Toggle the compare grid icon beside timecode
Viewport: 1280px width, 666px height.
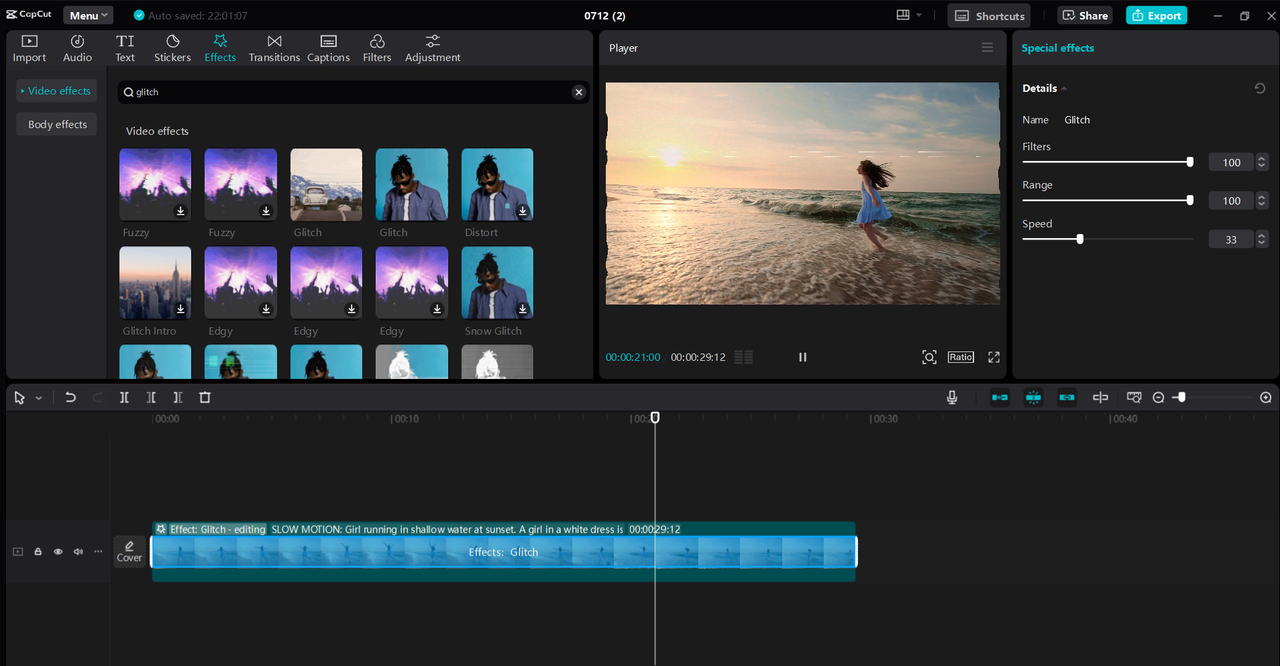point(743,357)
